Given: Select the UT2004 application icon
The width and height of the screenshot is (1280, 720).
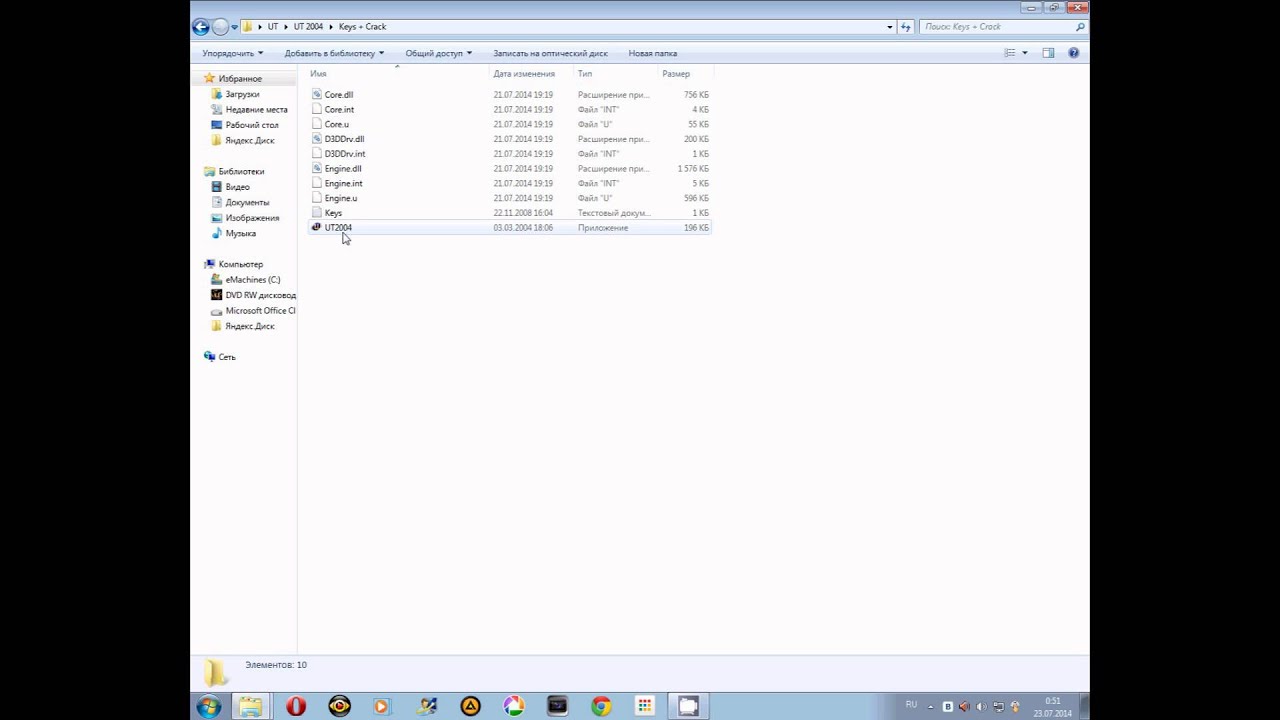Looking at the screenshot, I should [317, 227].
